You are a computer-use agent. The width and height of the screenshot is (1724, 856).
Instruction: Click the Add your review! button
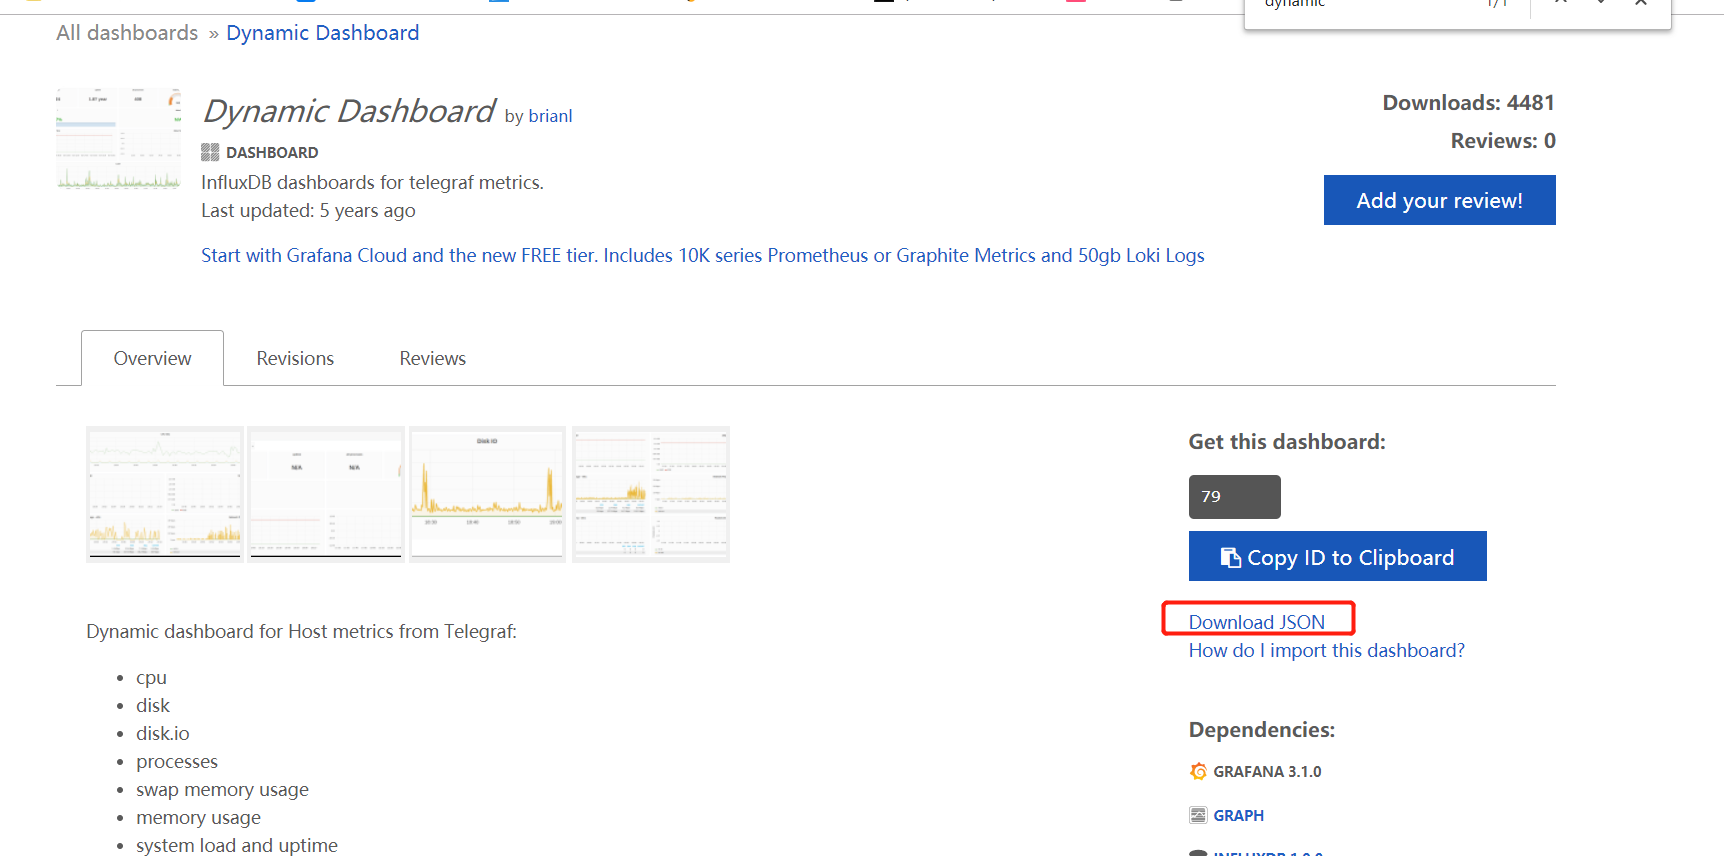(x=1439, y=200)
